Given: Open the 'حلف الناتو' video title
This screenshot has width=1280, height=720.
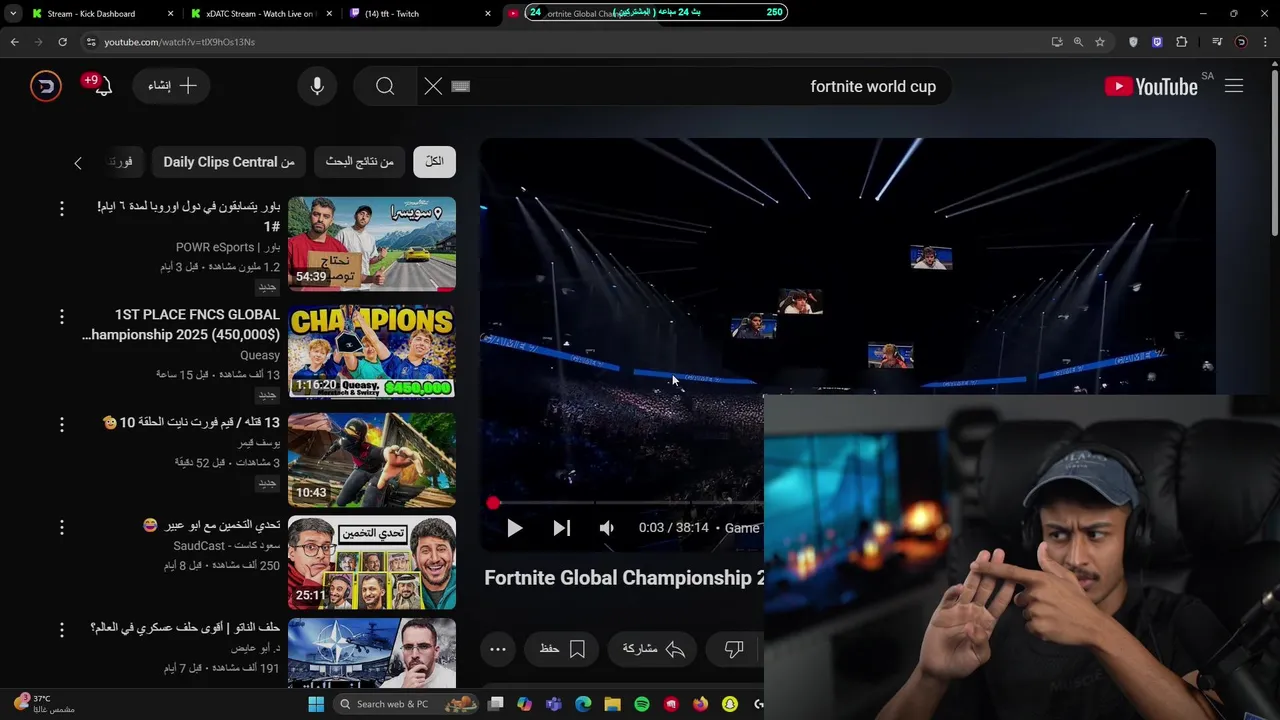Looking at the screenshot, I should (185, 627).
